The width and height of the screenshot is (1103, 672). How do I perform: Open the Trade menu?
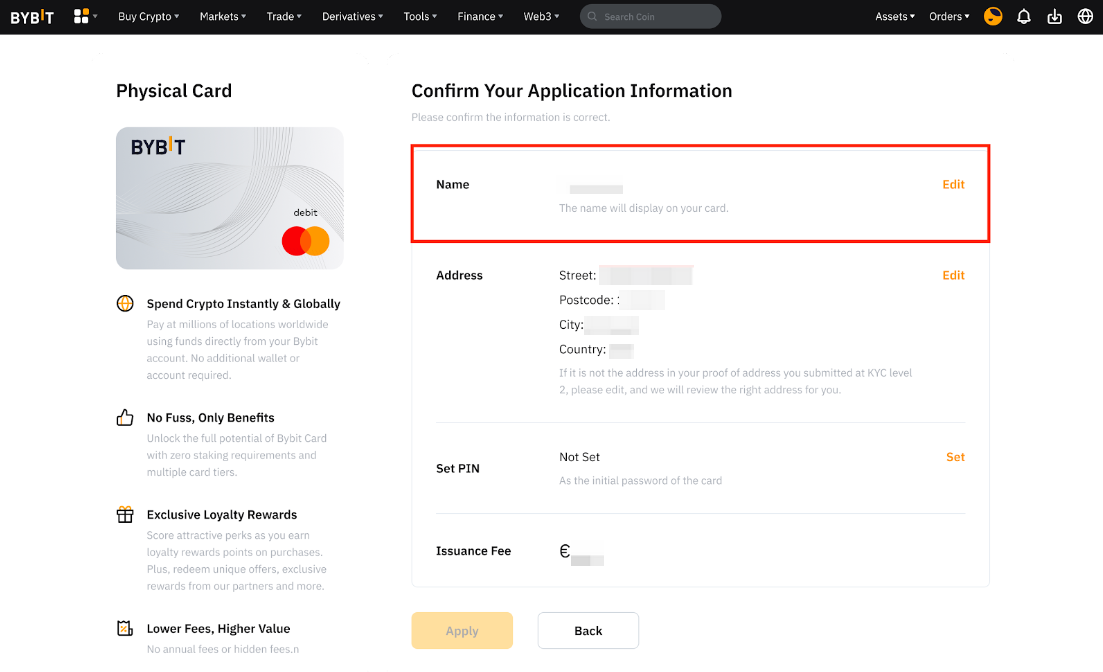pos(283,16)
